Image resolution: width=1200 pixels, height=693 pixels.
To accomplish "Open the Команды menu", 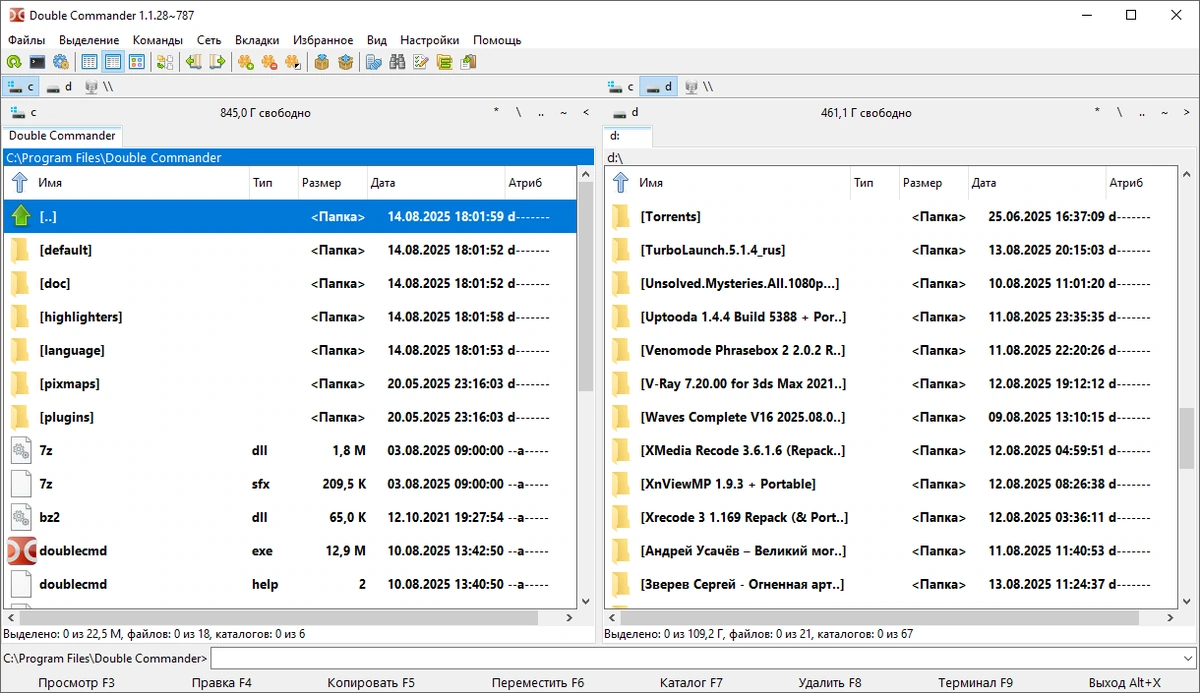I will tap(158, 40).
